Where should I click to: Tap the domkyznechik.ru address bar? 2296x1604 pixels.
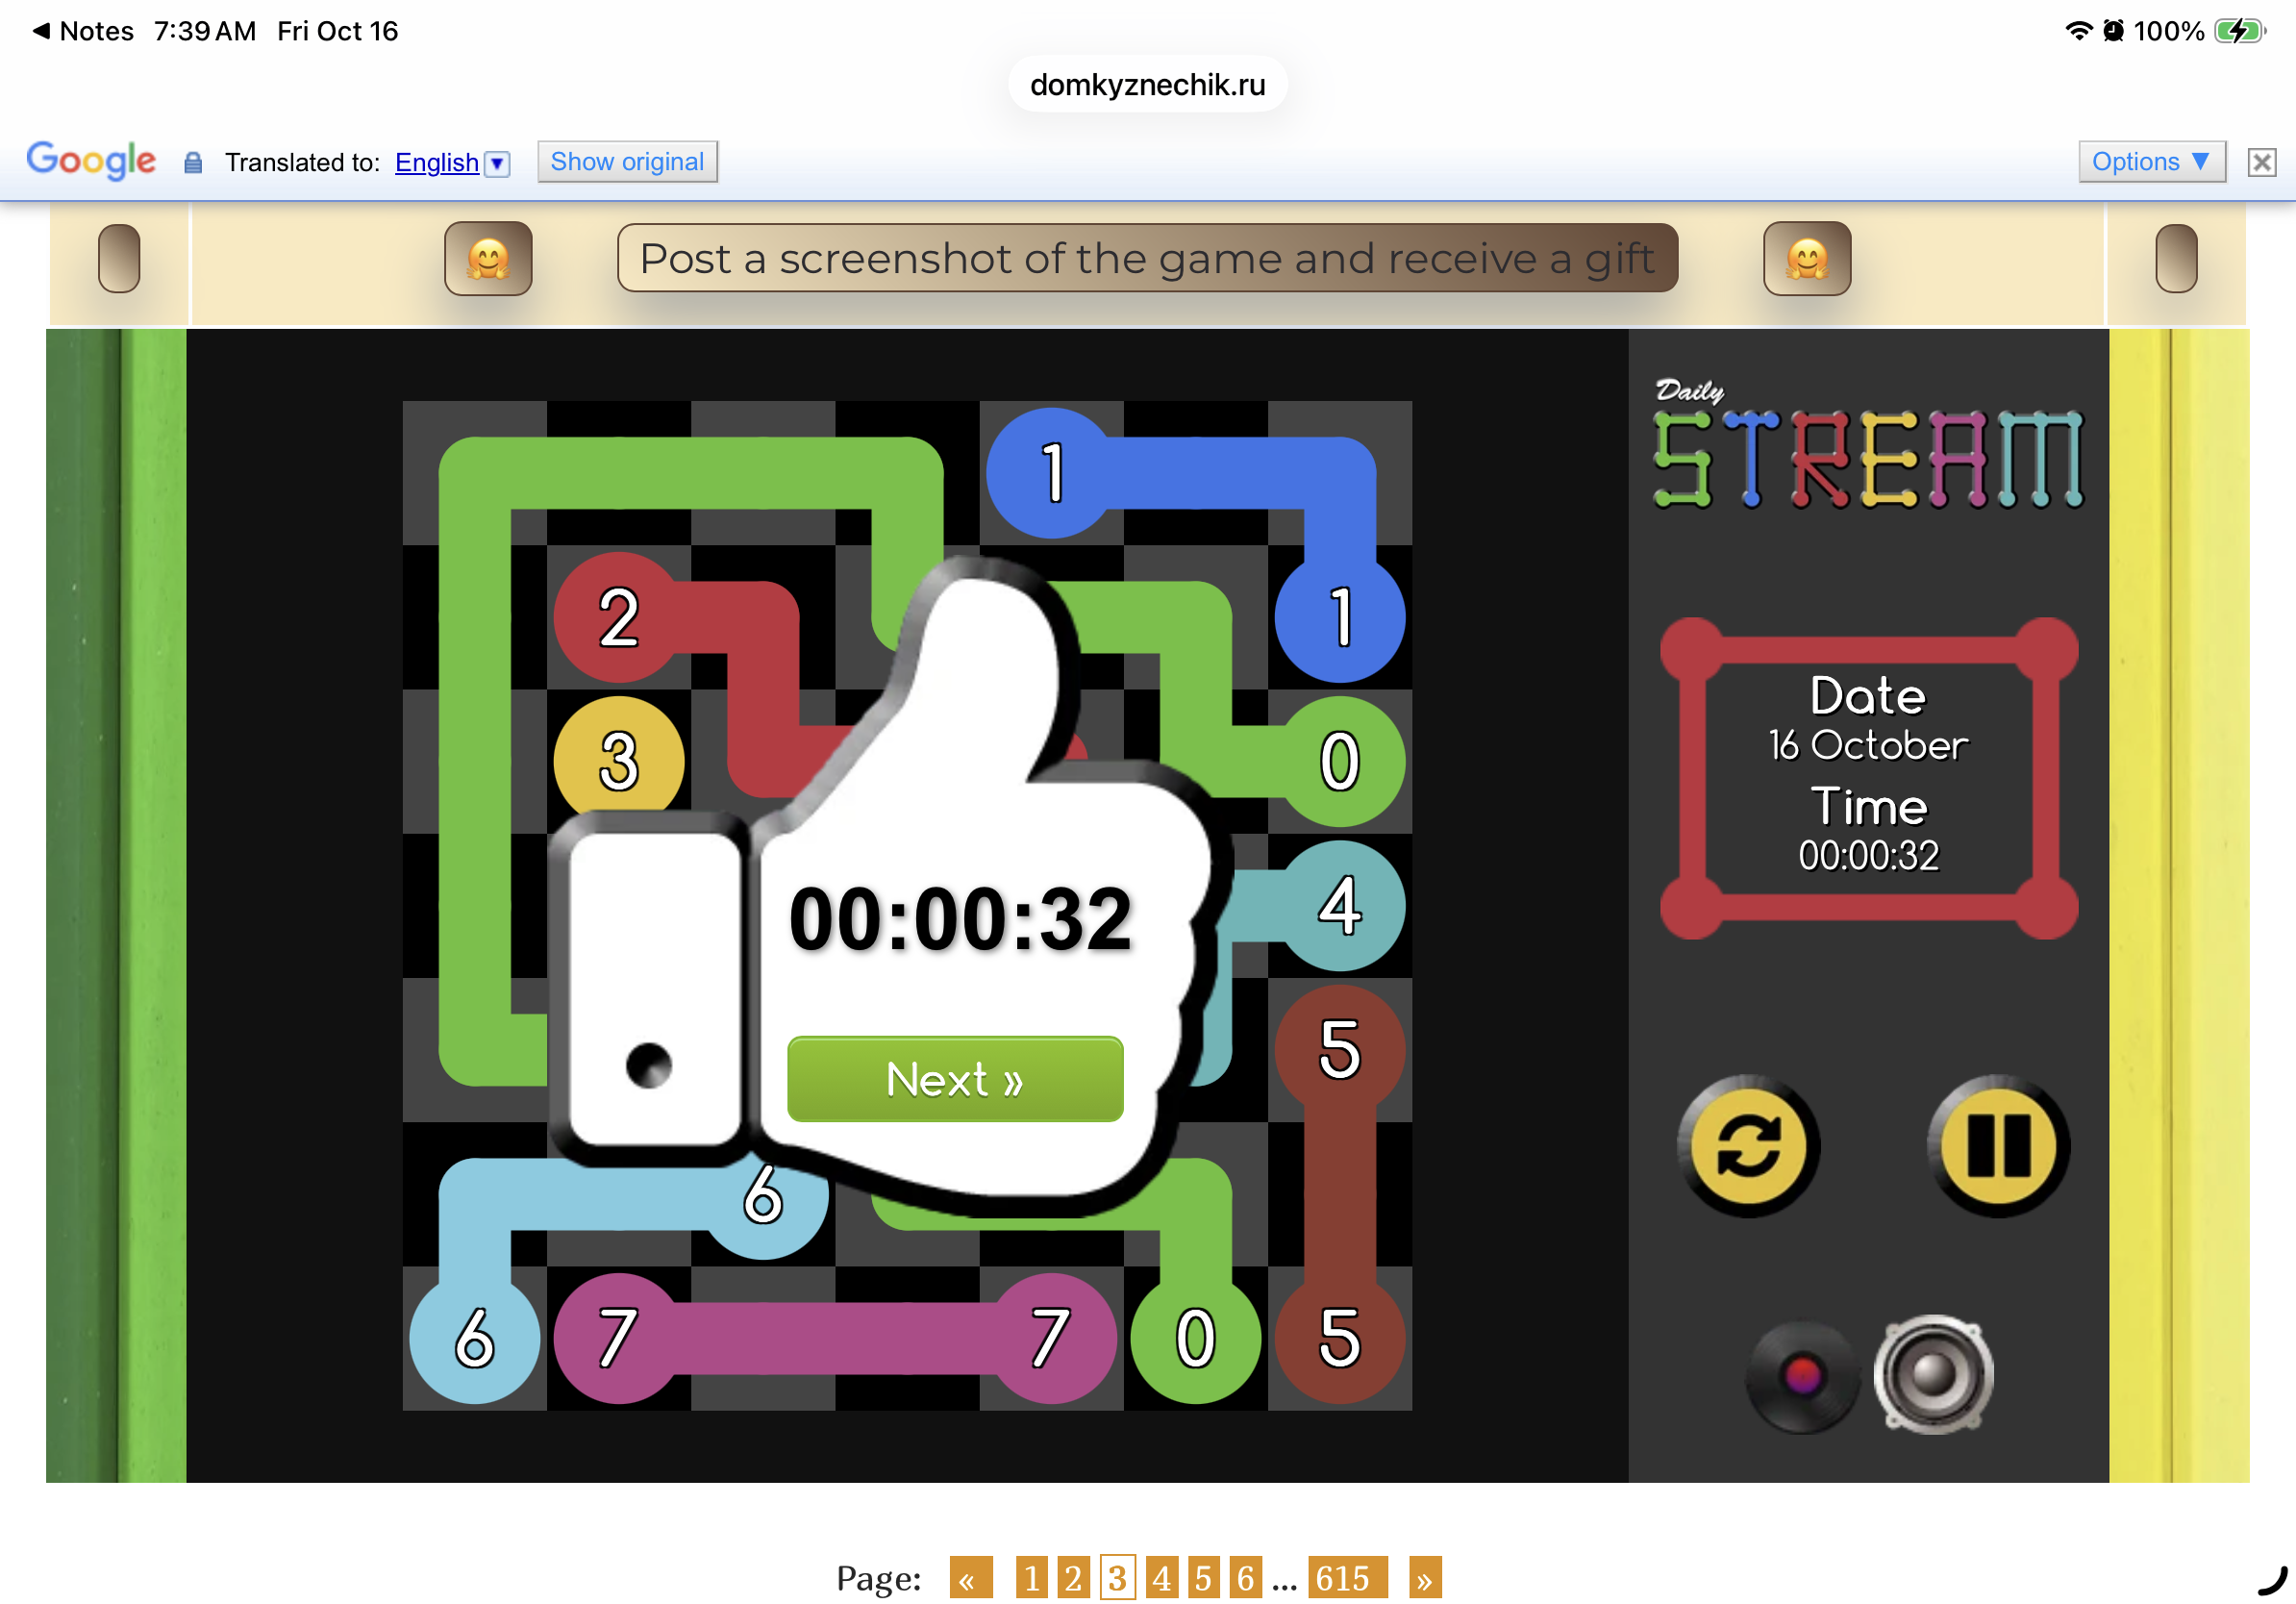tap(1147, 85)
